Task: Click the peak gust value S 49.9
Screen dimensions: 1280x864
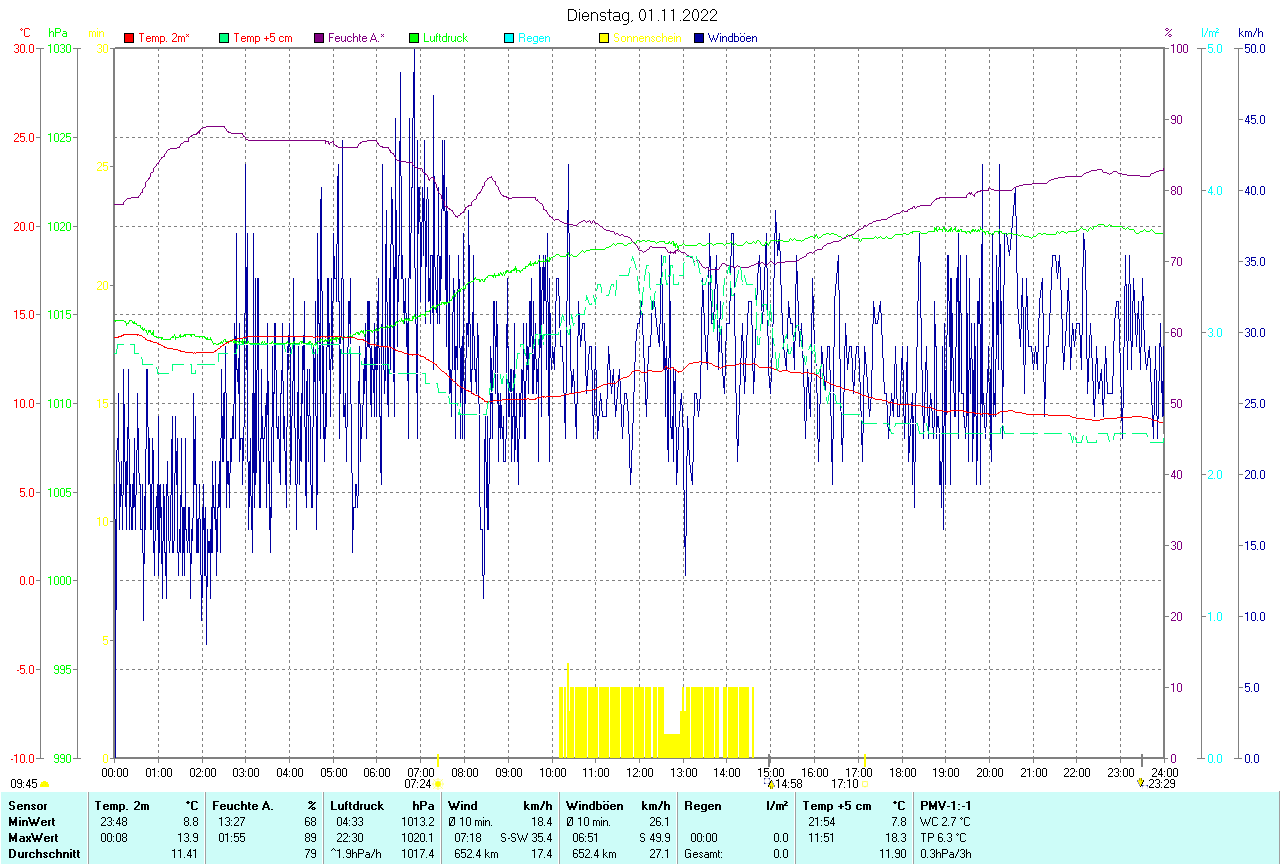Action: 654,837
